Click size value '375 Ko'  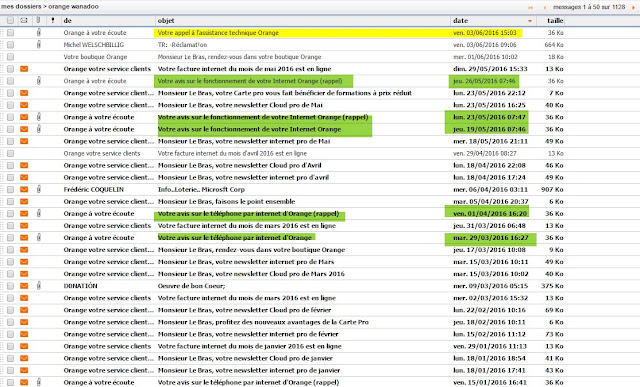[552, 286]
